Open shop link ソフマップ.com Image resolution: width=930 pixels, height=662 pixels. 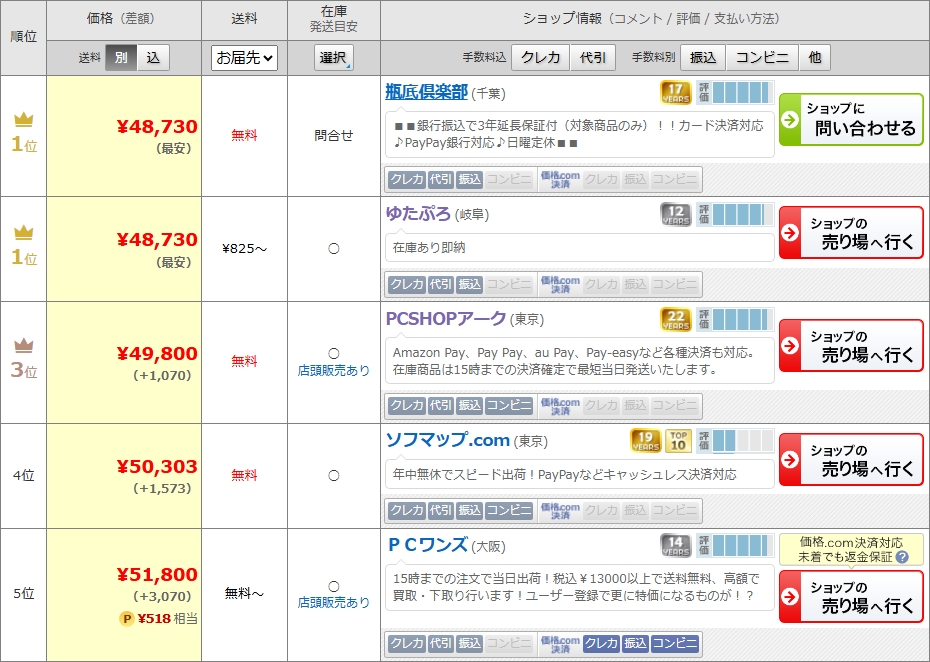(448, 440)
